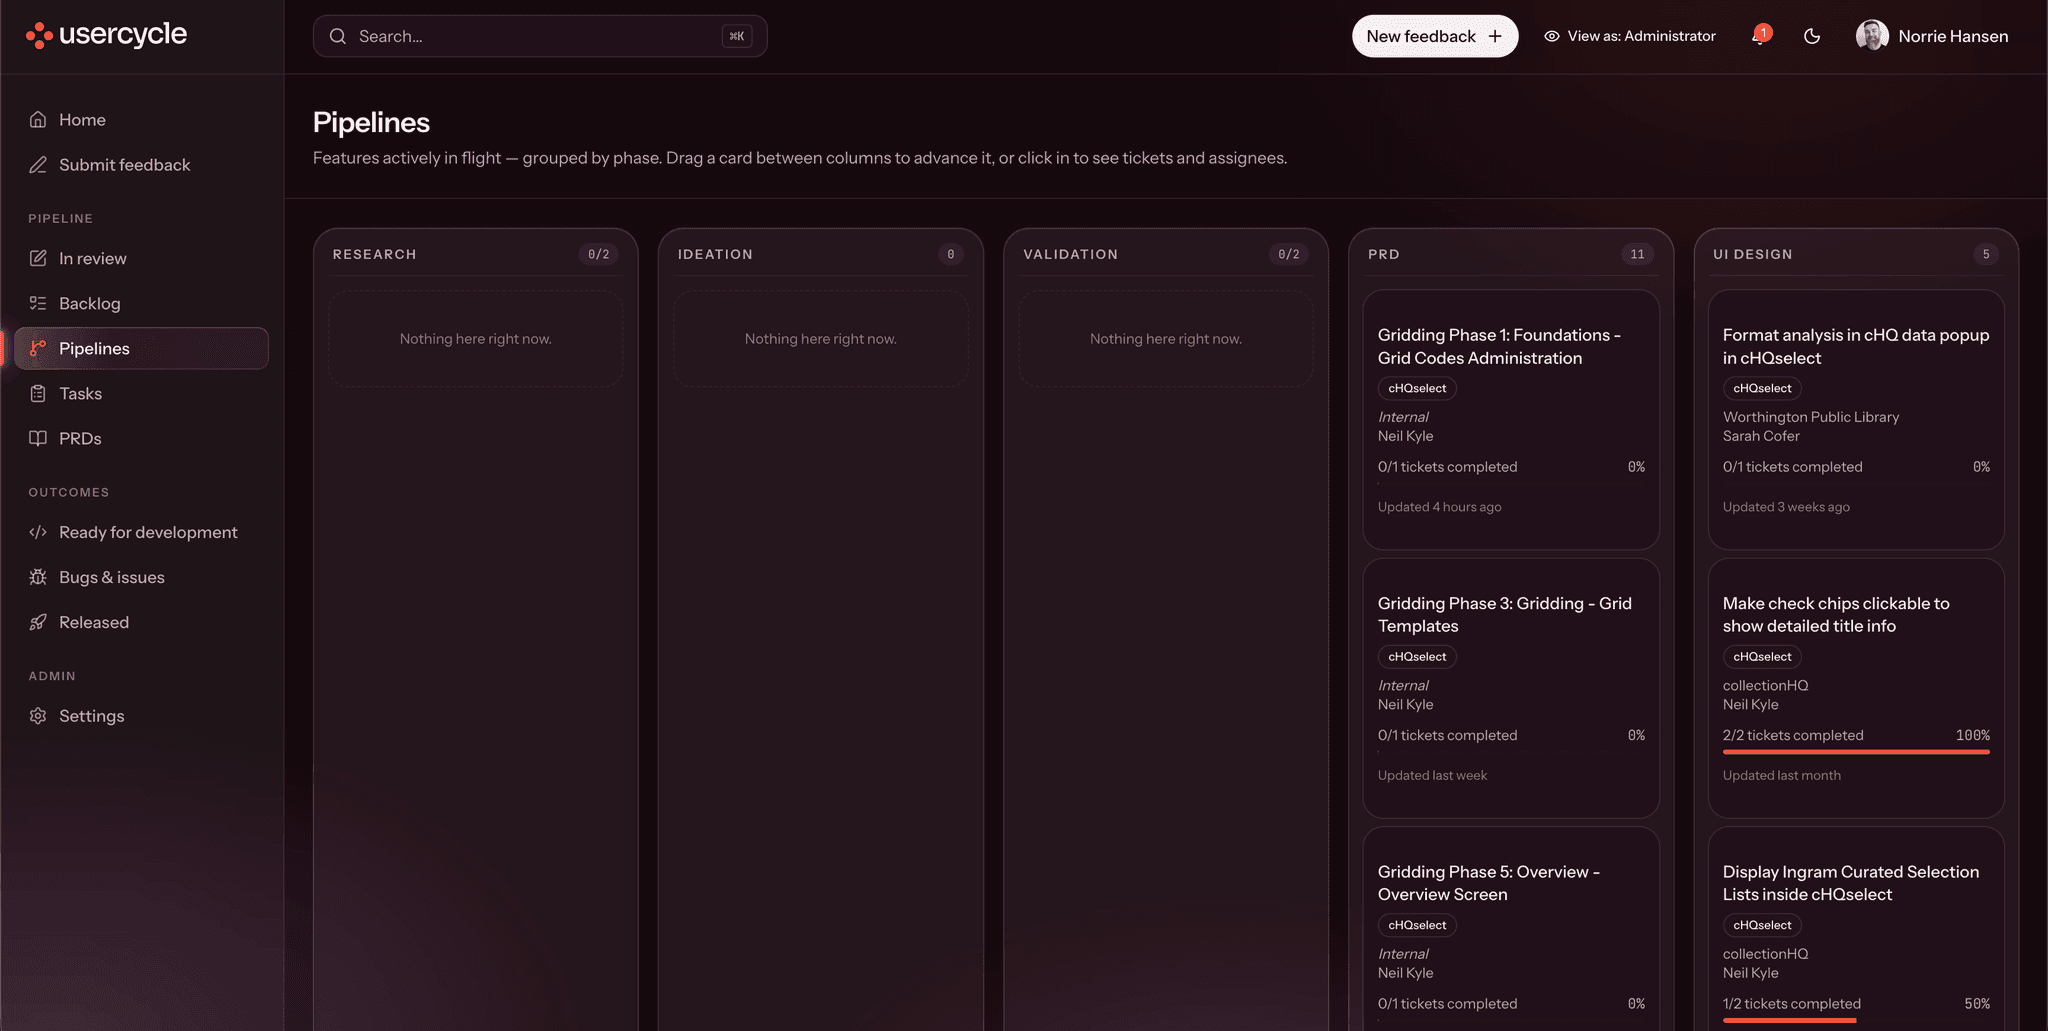This screenshot has width=2048, height=1031.
Task: Open View as: Administrator switcher
Action: pos(1630,37)
